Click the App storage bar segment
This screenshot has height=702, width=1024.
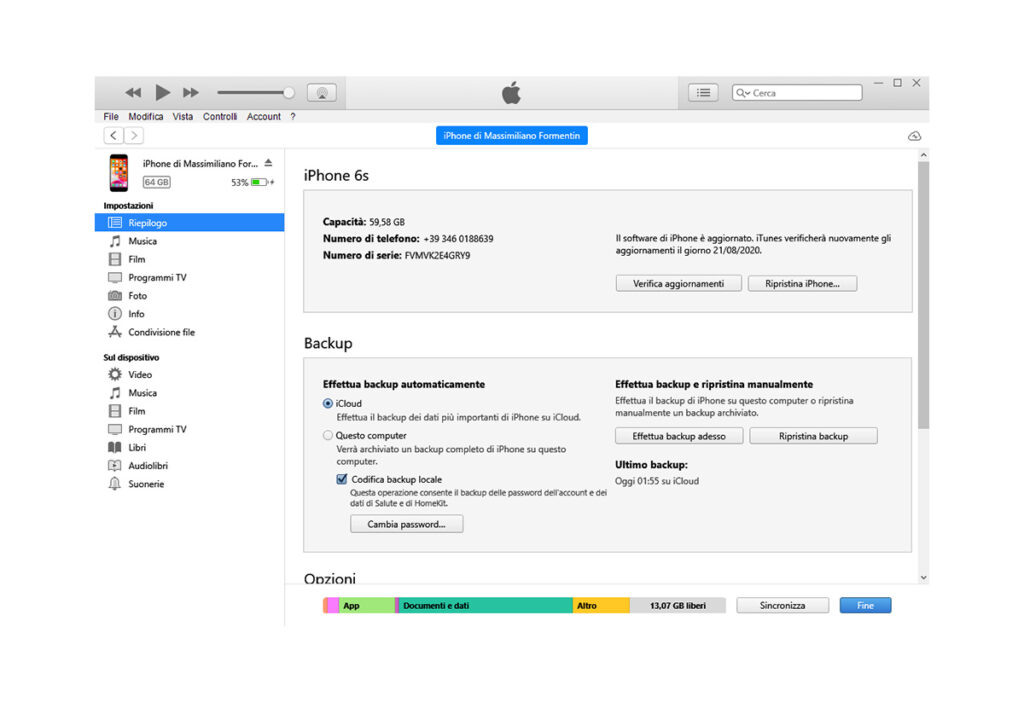coord(366,605)
